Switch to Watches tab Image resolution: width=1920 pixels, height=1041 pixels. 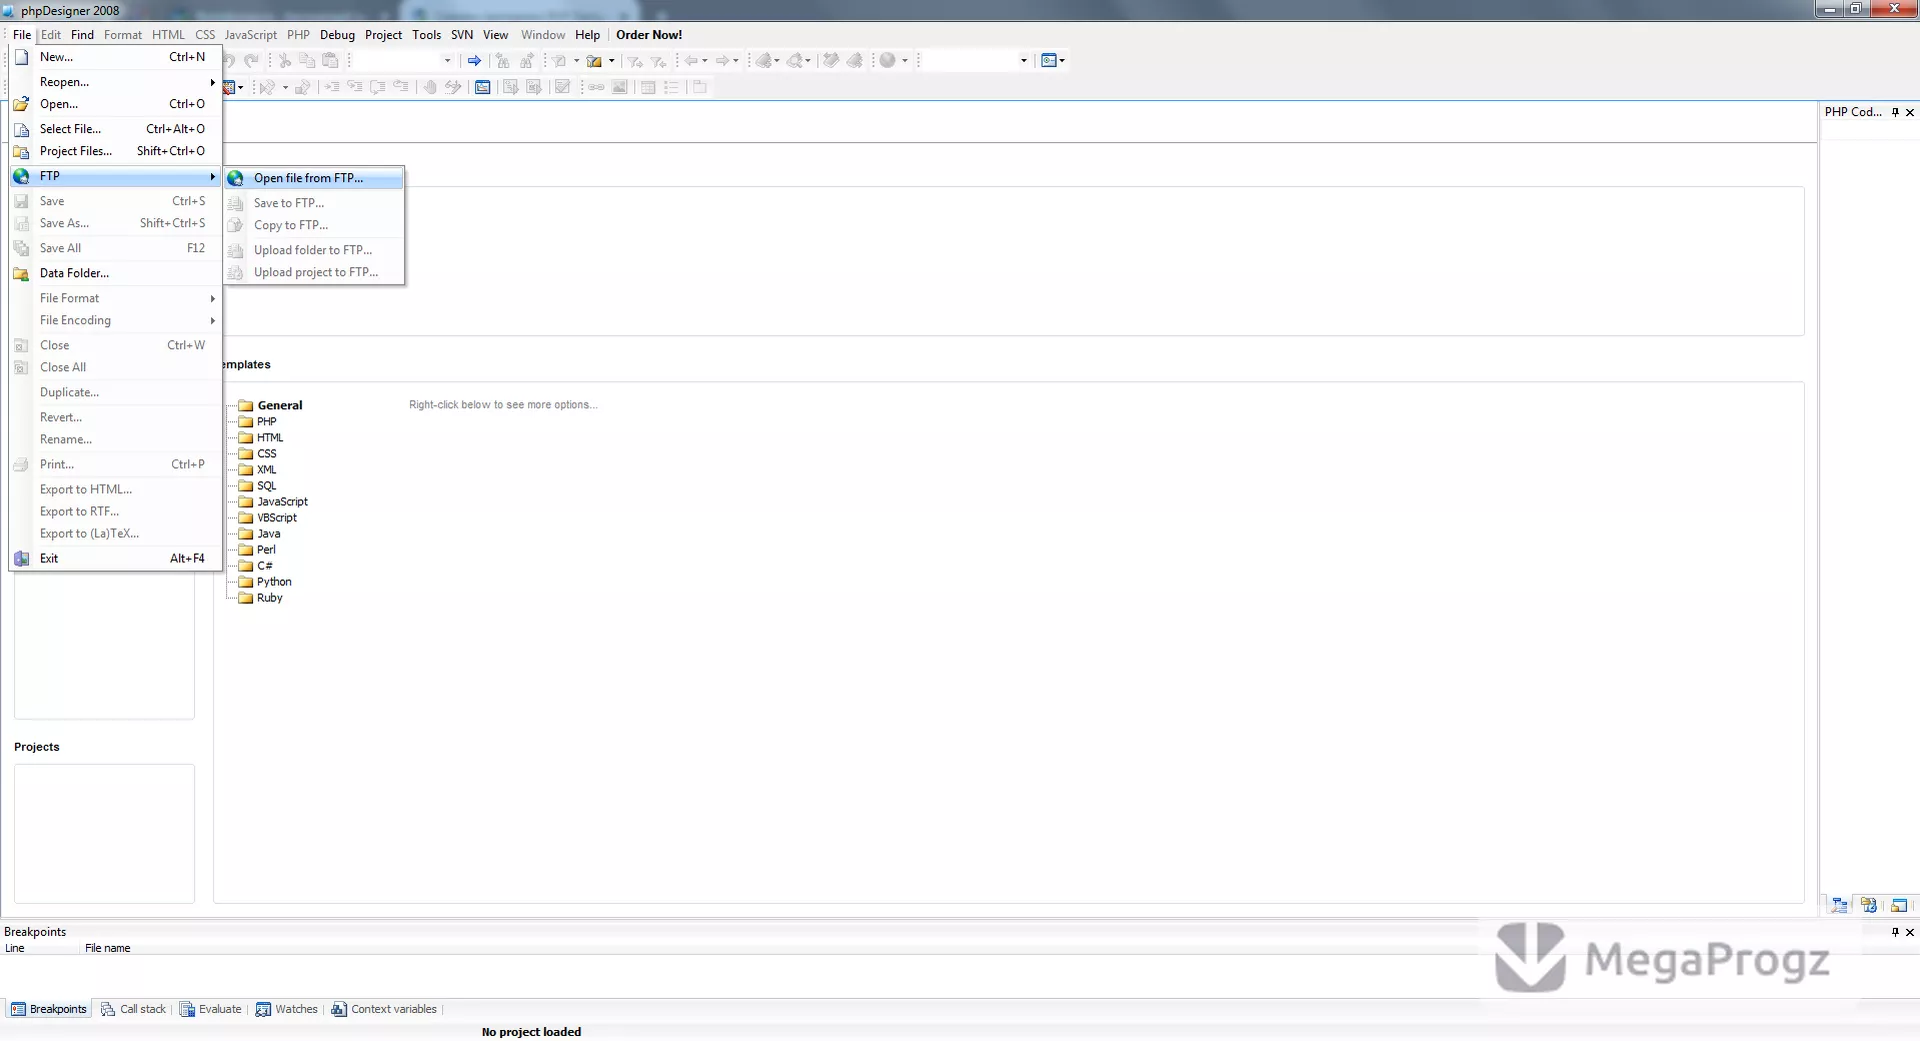click(286, 1009)
